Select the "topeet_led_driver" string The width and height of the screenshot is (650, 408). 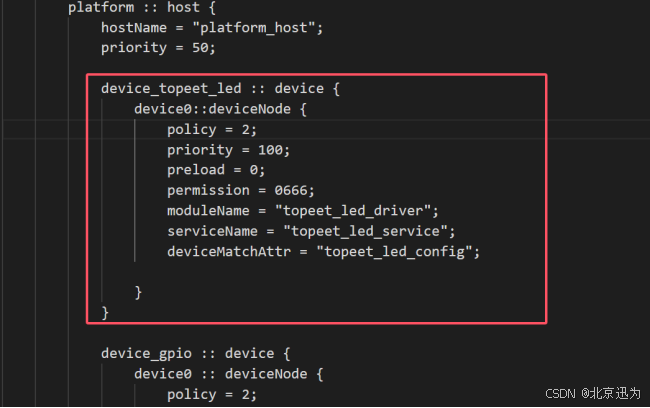click(x=358, y=210)
